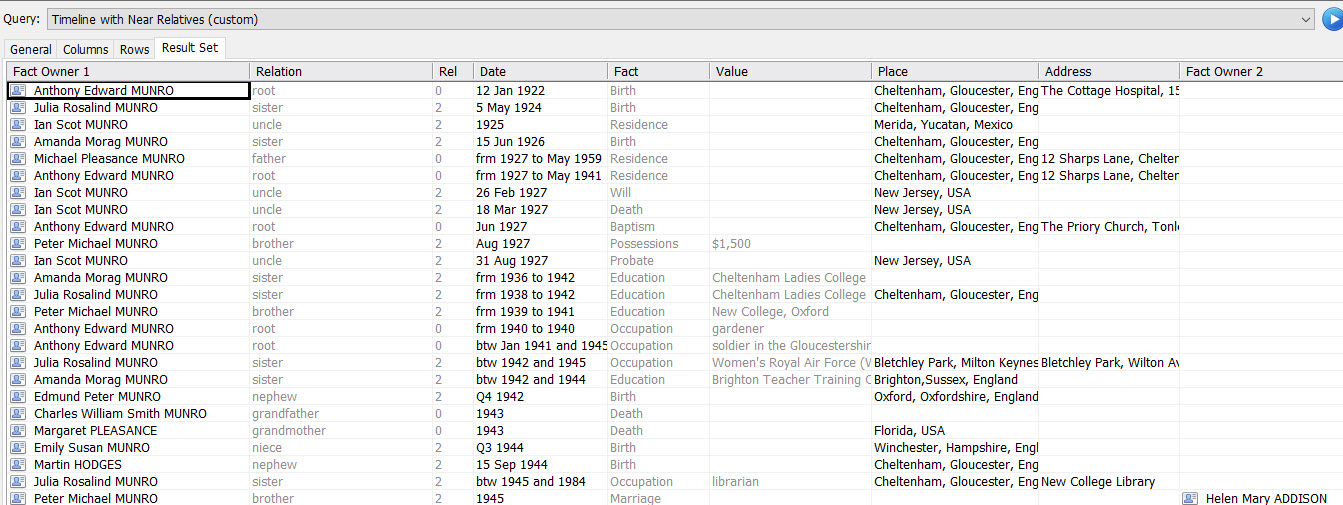The image size is (1343, 505).
Task: Click person icon beside Edmund Peter MUNRO
Action: 18,396
